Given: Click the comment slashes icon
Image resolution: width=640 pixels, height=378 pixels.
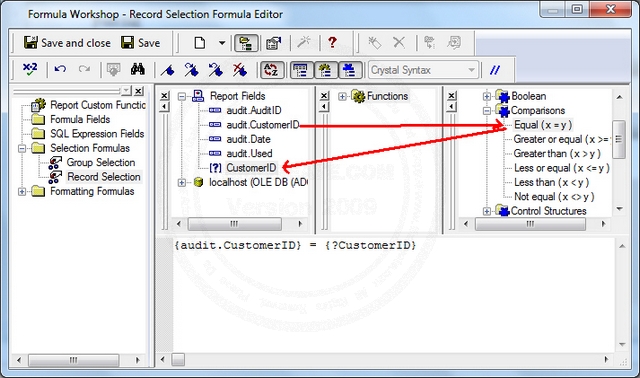Looking at the screenshot, I should tap(495, 70).
